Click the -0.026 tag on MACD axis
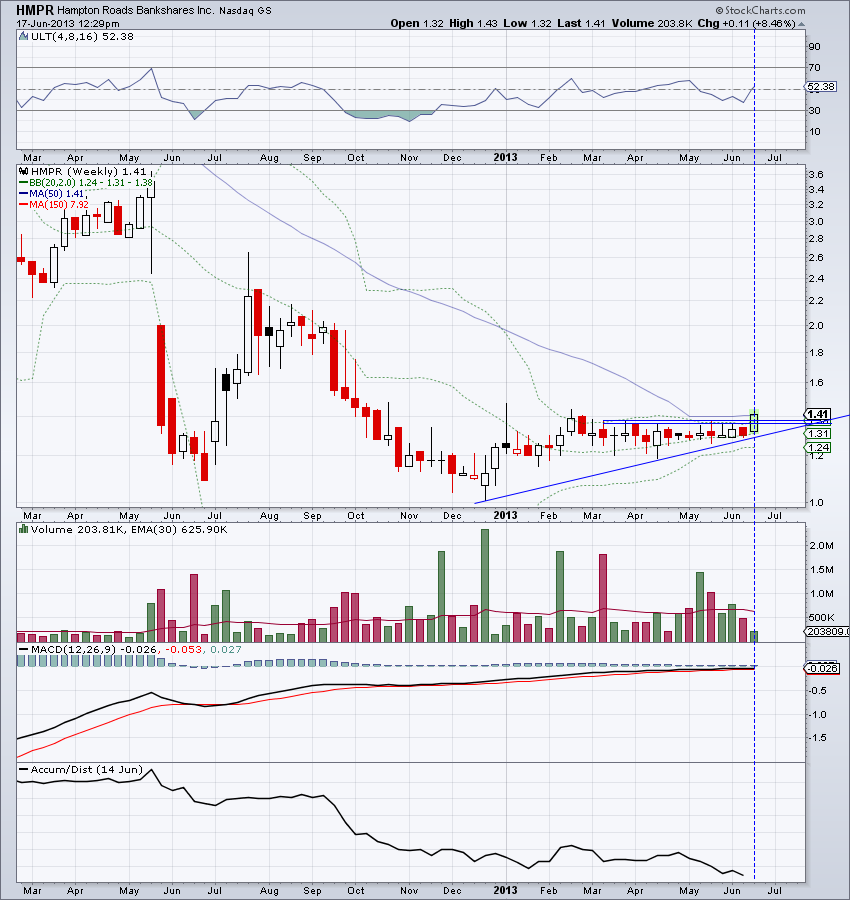Screen dimensions: 850x900 [822, 668]
